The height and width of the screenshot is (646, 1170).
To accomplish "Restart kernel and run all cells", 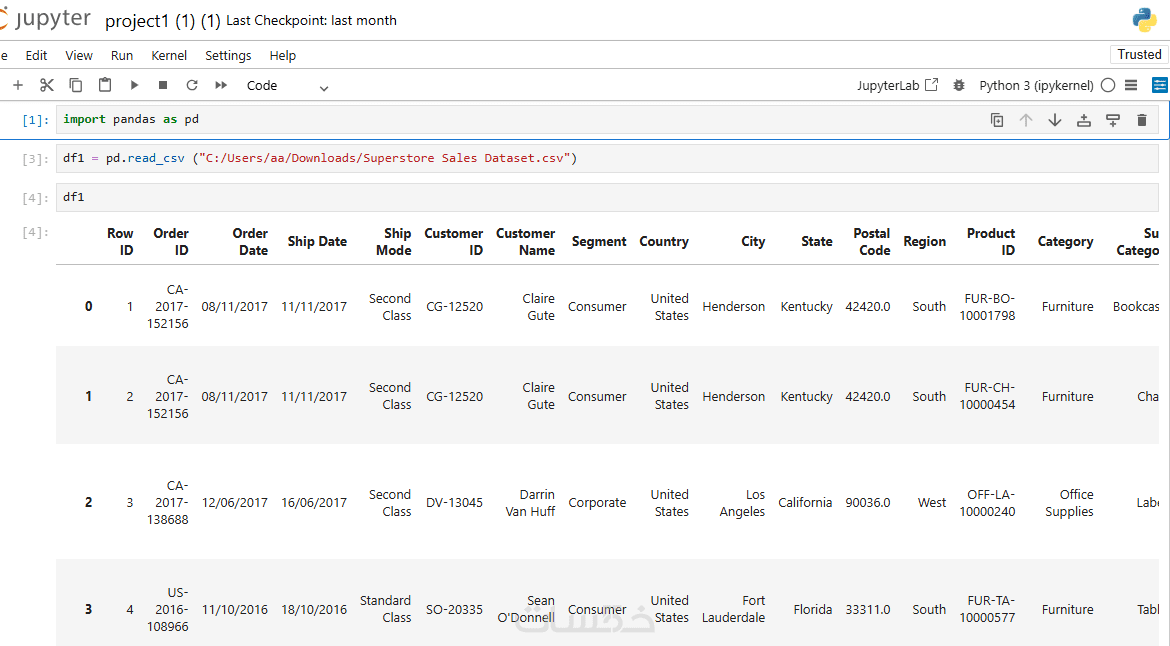I will coord(221,86).
